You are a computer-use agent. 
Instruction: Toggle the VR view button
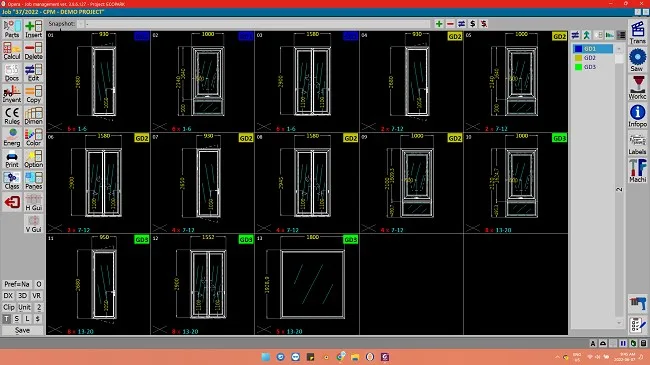(x=36, y=296)
